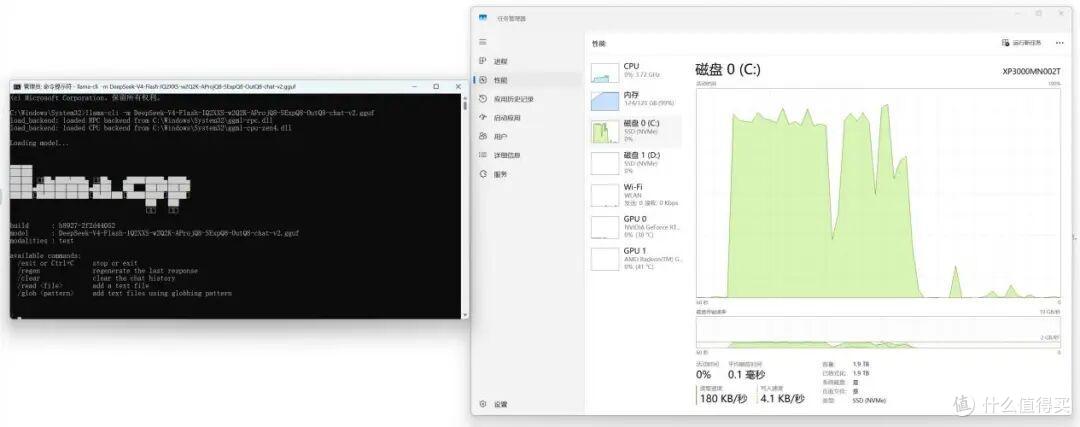Click the 'modalities : text' line in terminal

pos(42,241)
